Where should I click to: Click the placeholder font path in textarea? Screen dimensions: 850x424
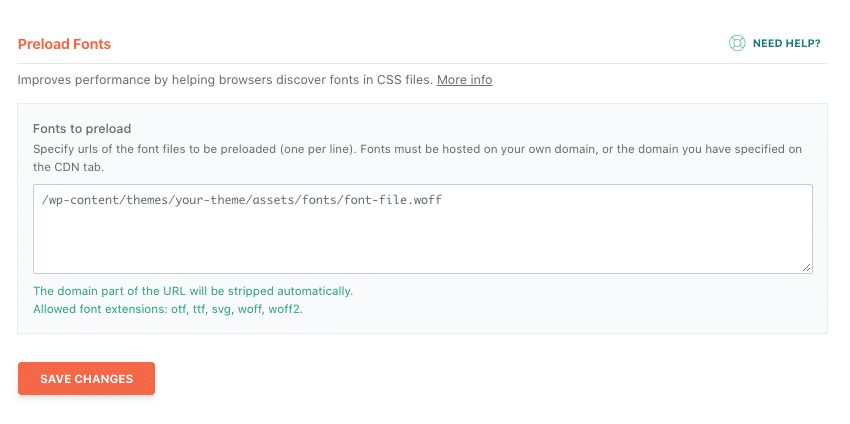tap(242, 200)
